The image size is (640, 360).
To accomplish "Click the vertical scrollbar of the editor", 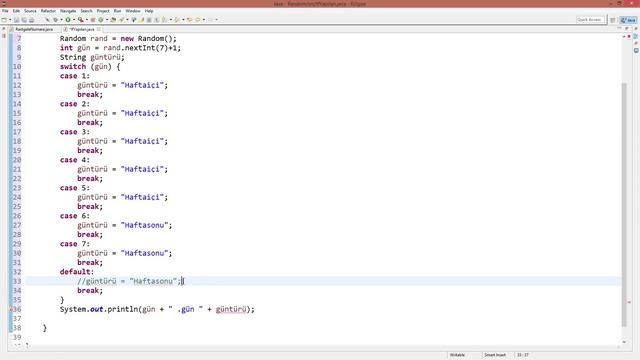I will (x=624, y=204).
